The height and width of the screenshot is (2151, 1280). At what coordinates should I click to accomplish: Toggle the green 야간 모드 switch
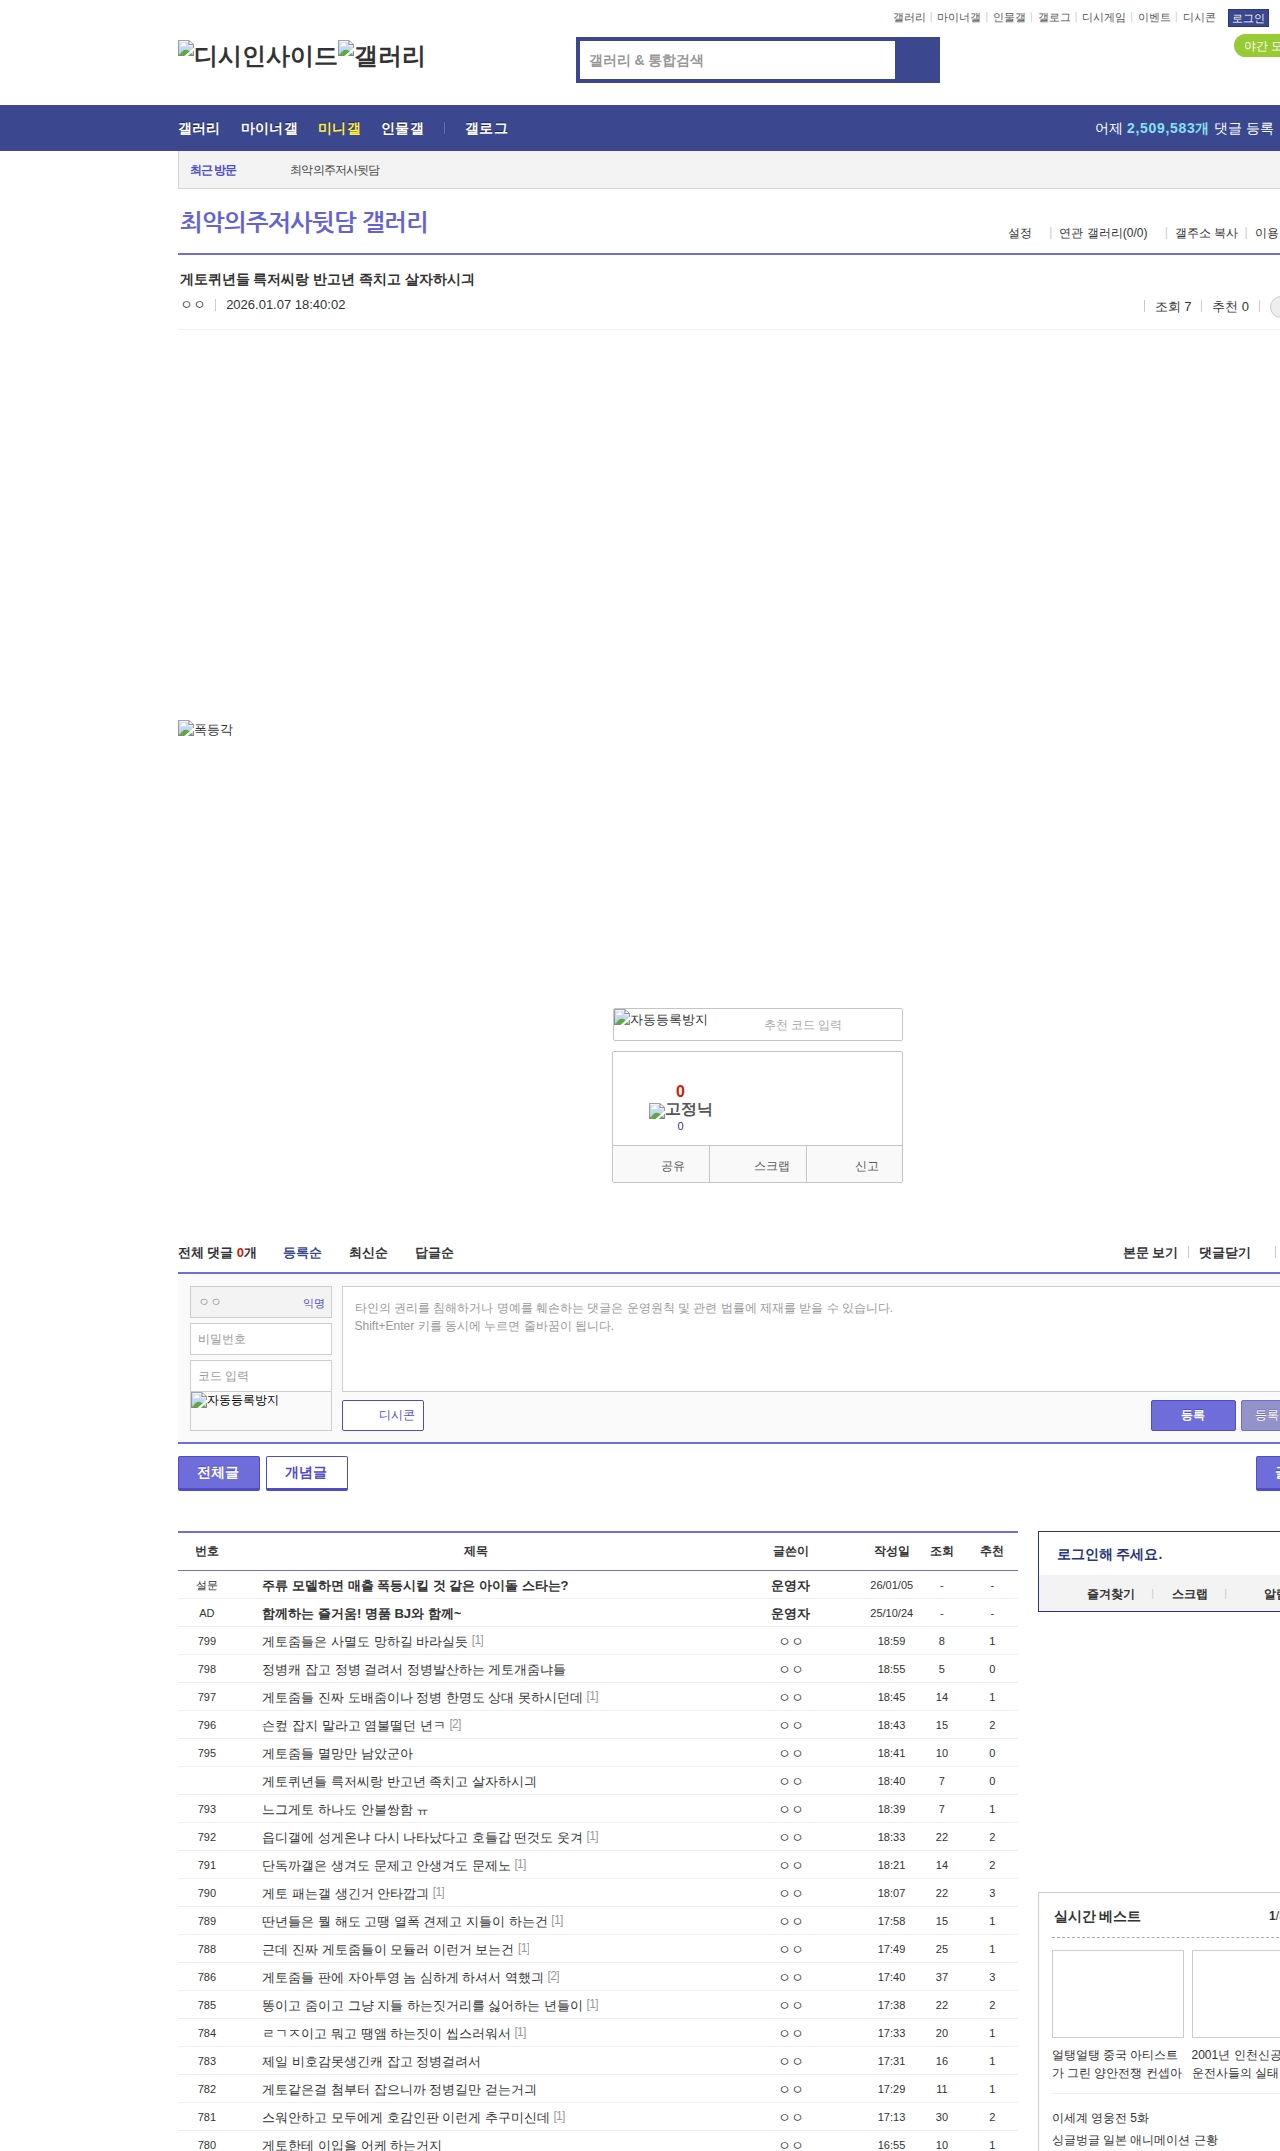(1258, 46)
